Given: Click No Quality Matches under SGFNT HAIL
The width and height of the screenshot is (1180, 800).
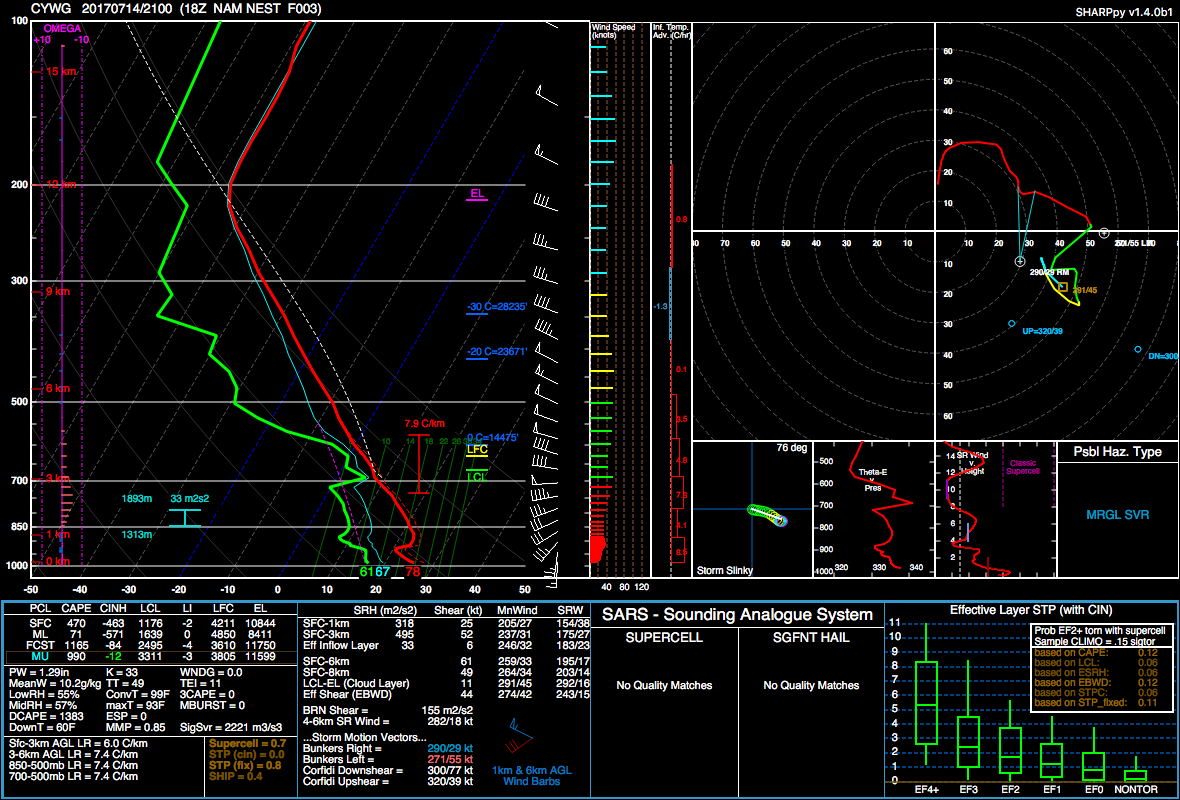Looking at the screenshot, I should tap(811, 686).
